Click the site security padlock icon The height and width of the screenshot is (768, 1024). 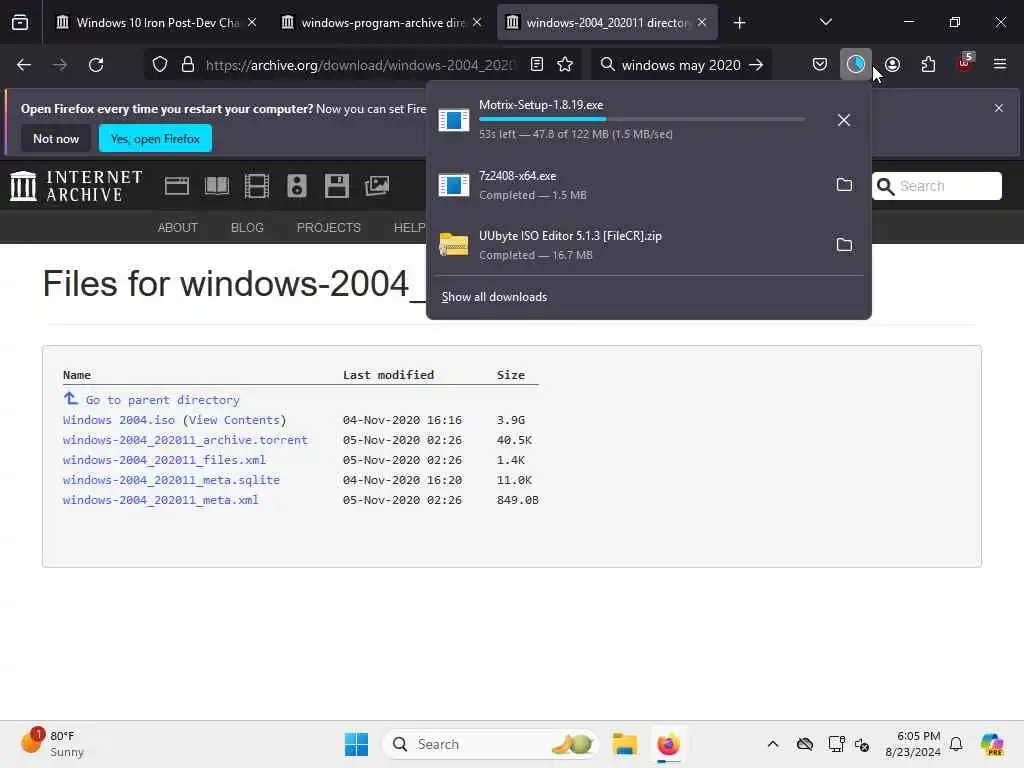pyautogui.click(x=188, y=65)
